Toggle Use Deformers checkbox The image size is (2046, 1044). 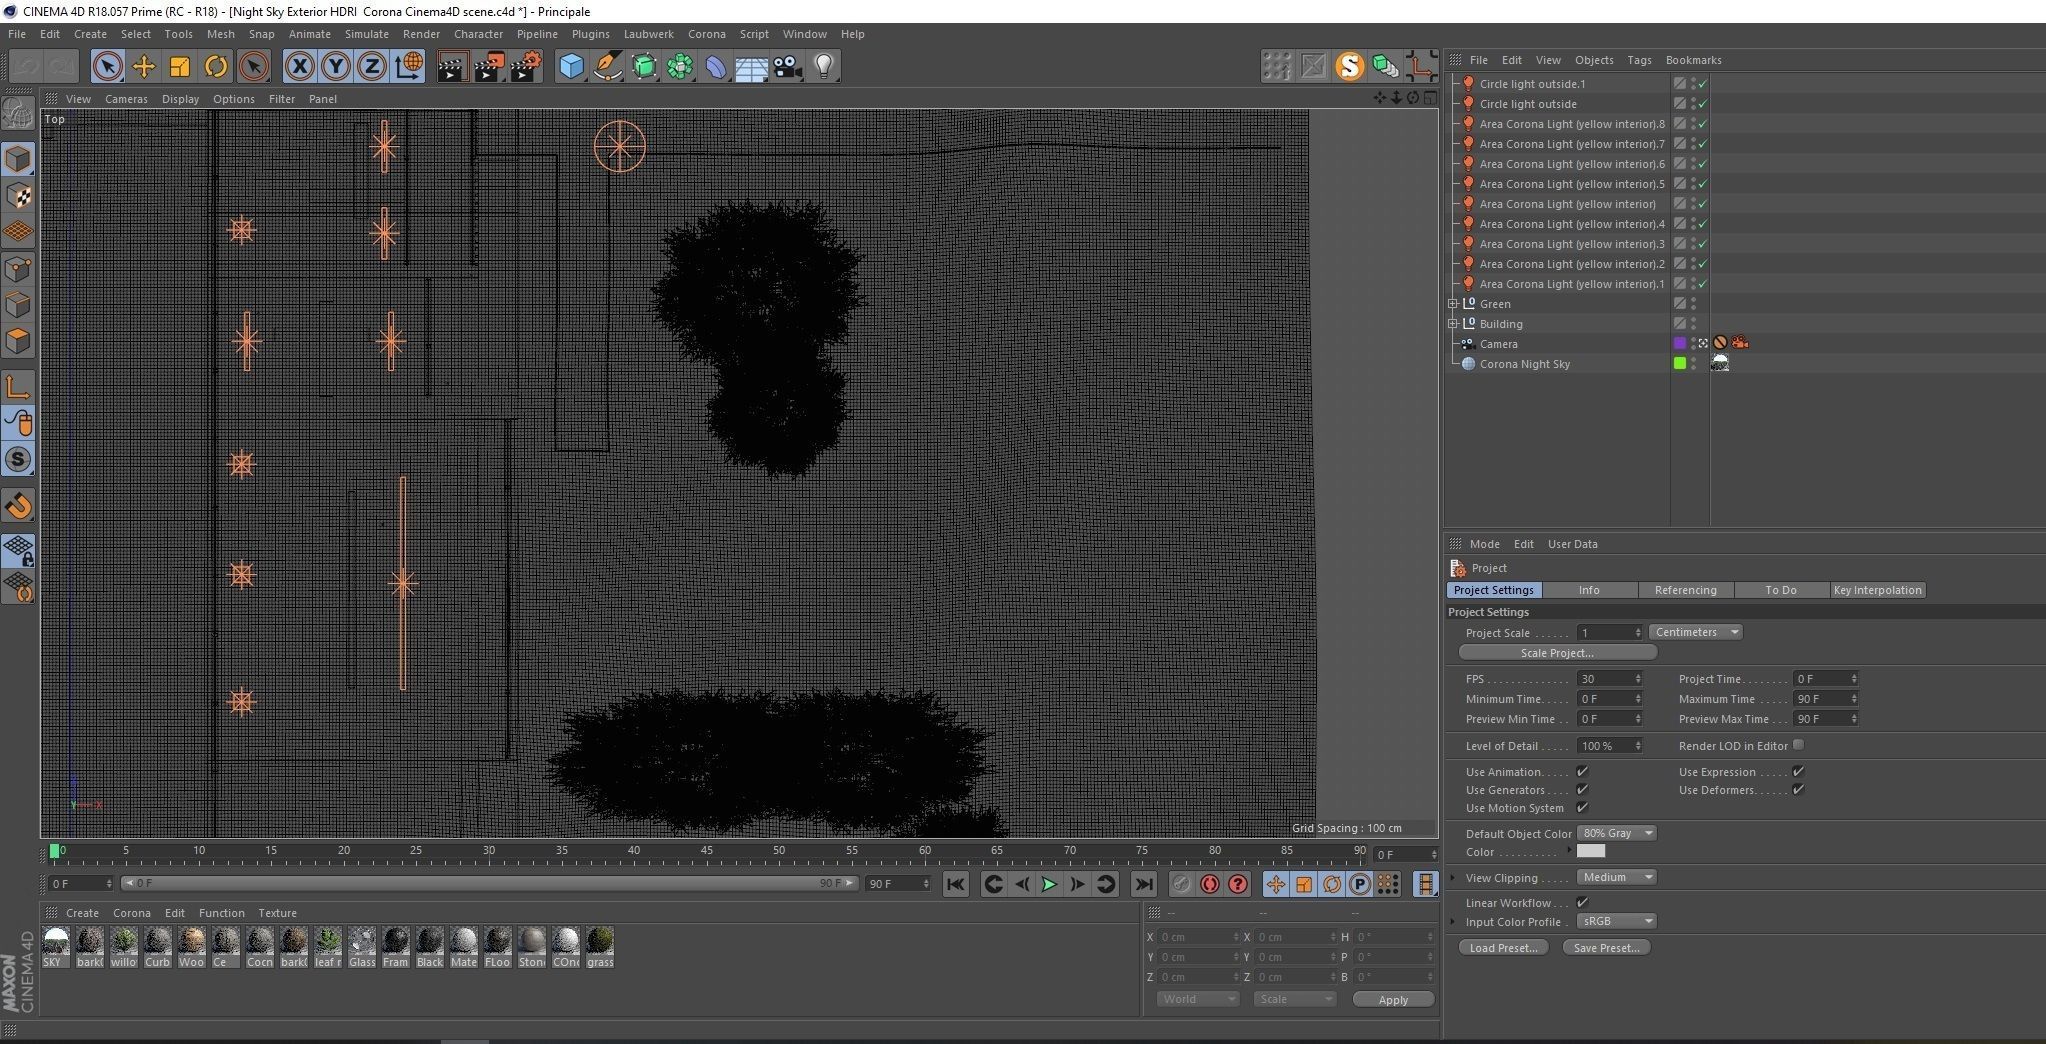tap(1798, 790)
